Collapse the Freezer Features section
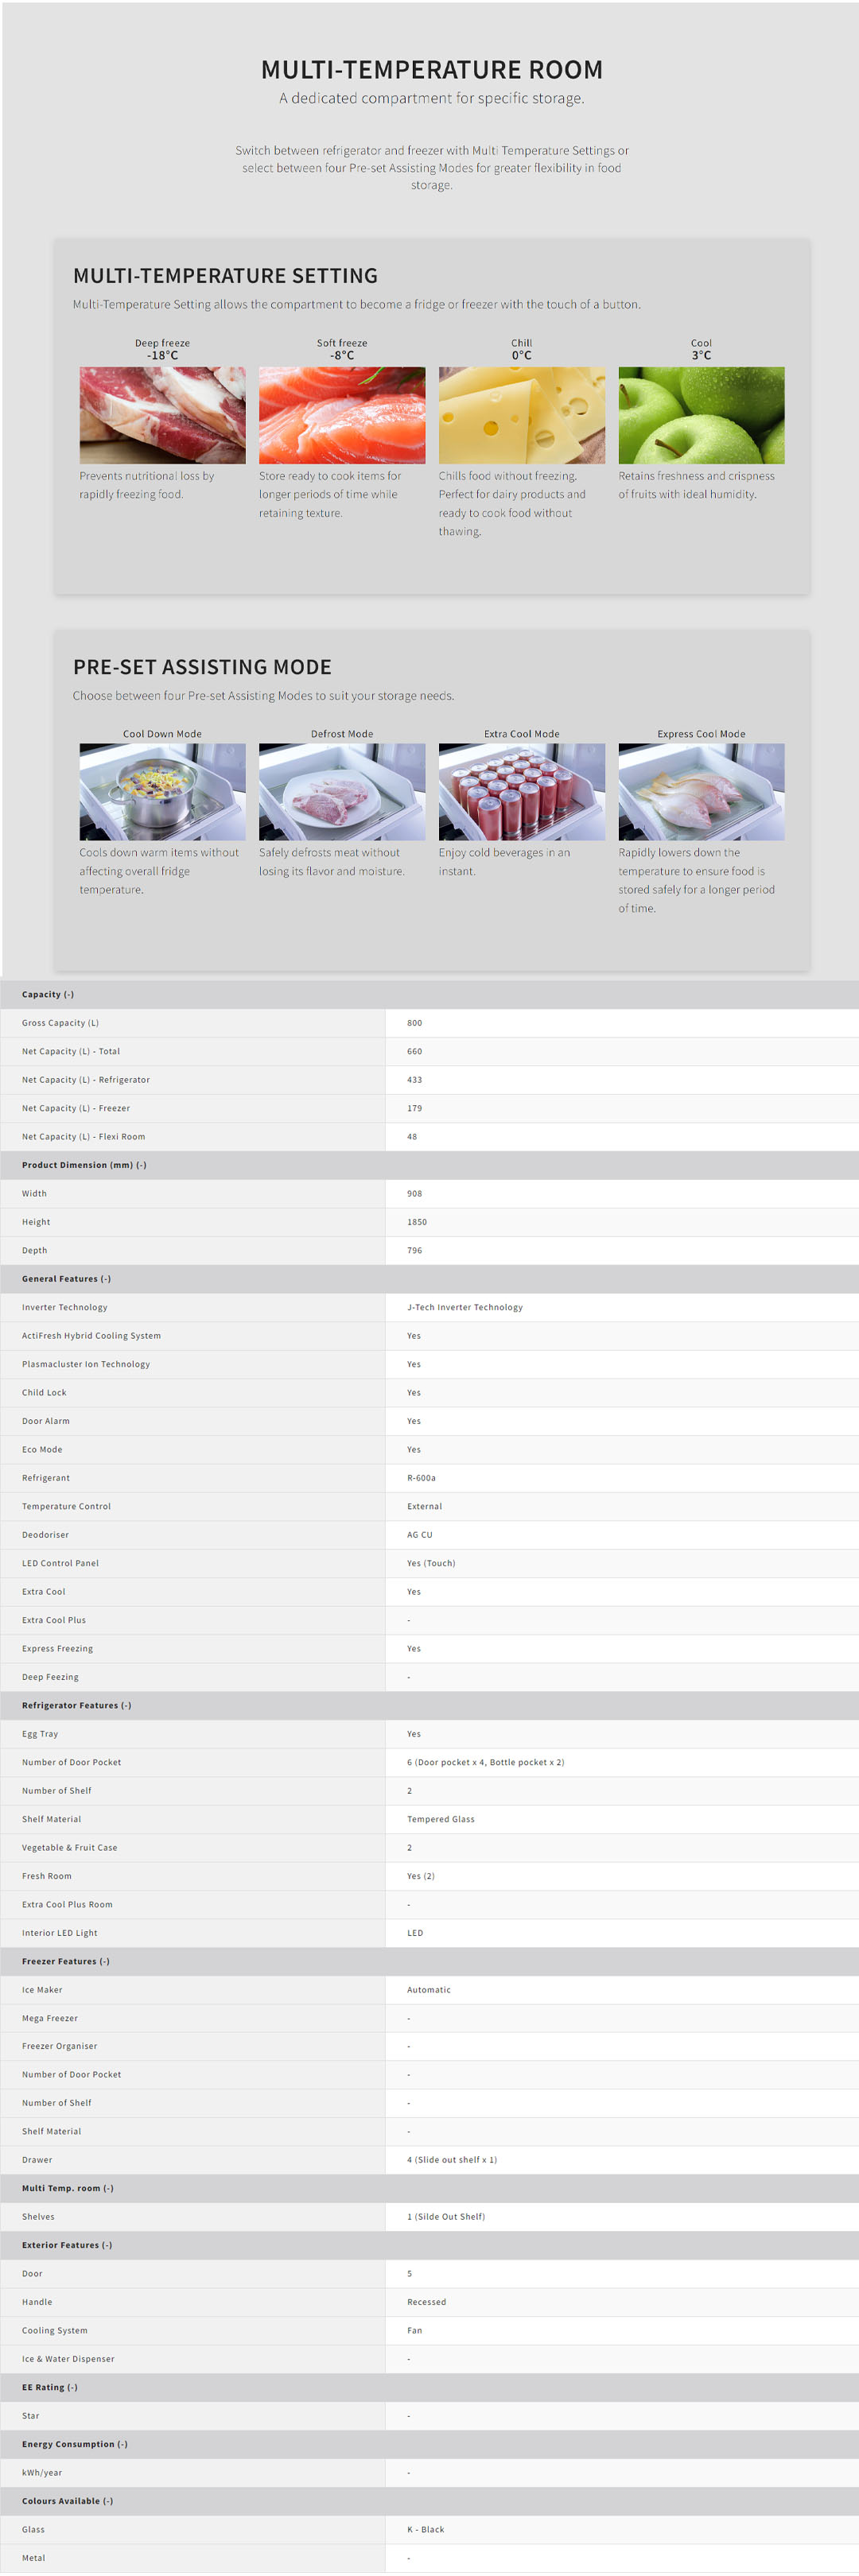The height and width of the screenshot is (2576, 859). point(66,1962)
